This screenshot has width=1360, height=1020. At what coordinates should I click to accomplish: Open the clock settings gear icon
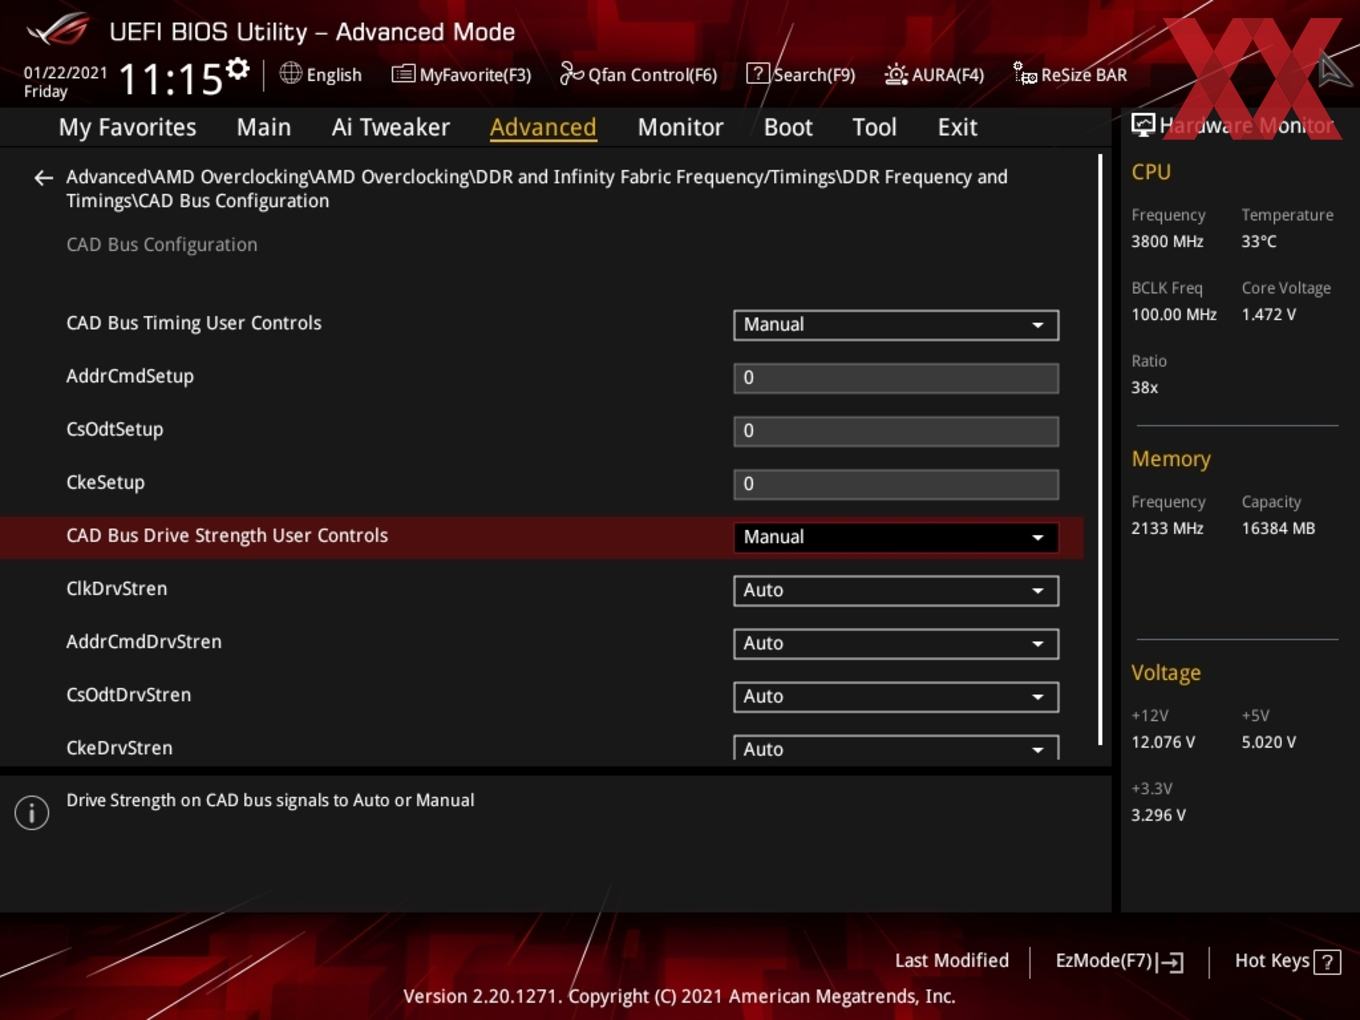[237, 68]
